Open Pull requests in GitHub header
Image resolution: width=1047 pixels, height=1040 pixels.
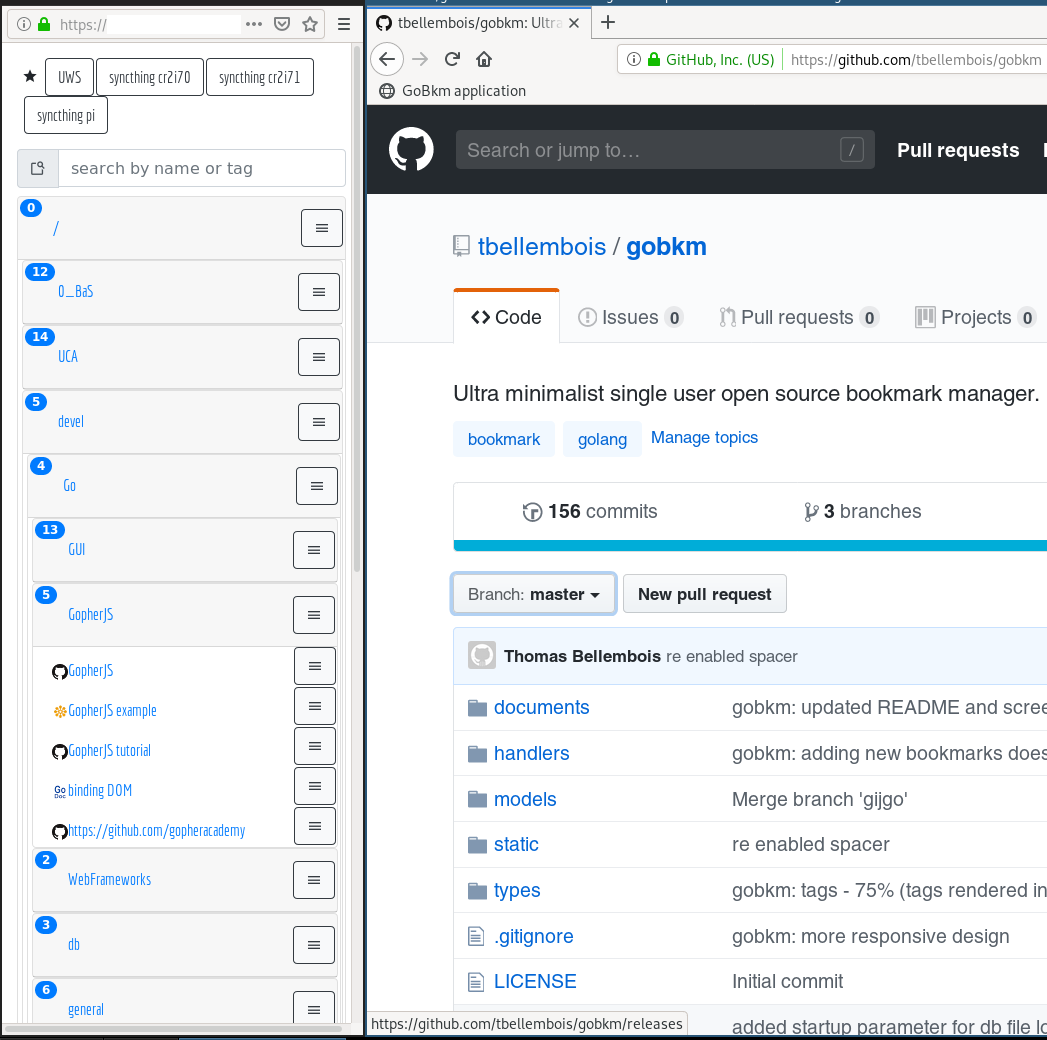click(958, 150)
